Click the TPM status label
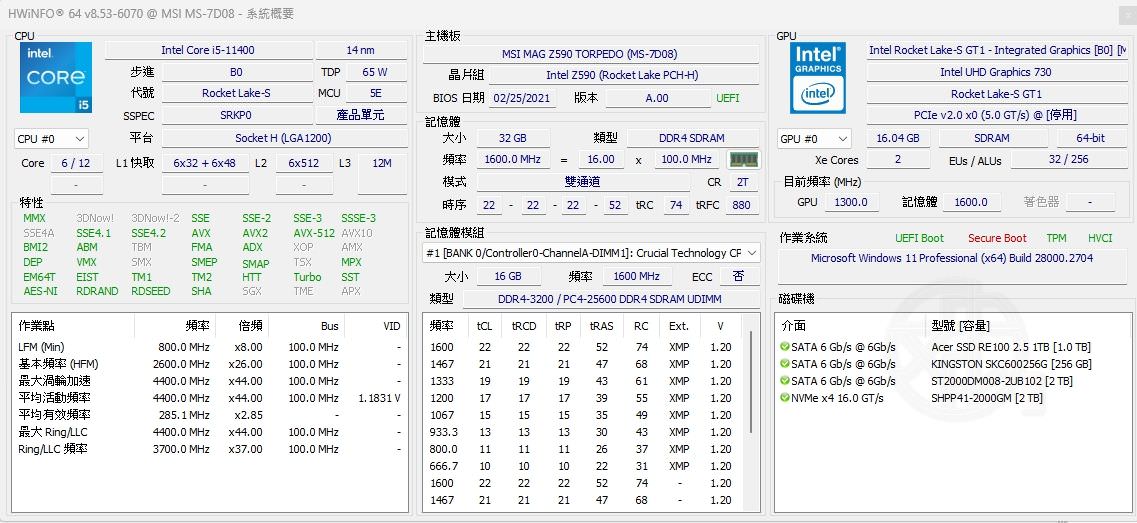This screenshot has width=1137, height=523. point(1056,238)
